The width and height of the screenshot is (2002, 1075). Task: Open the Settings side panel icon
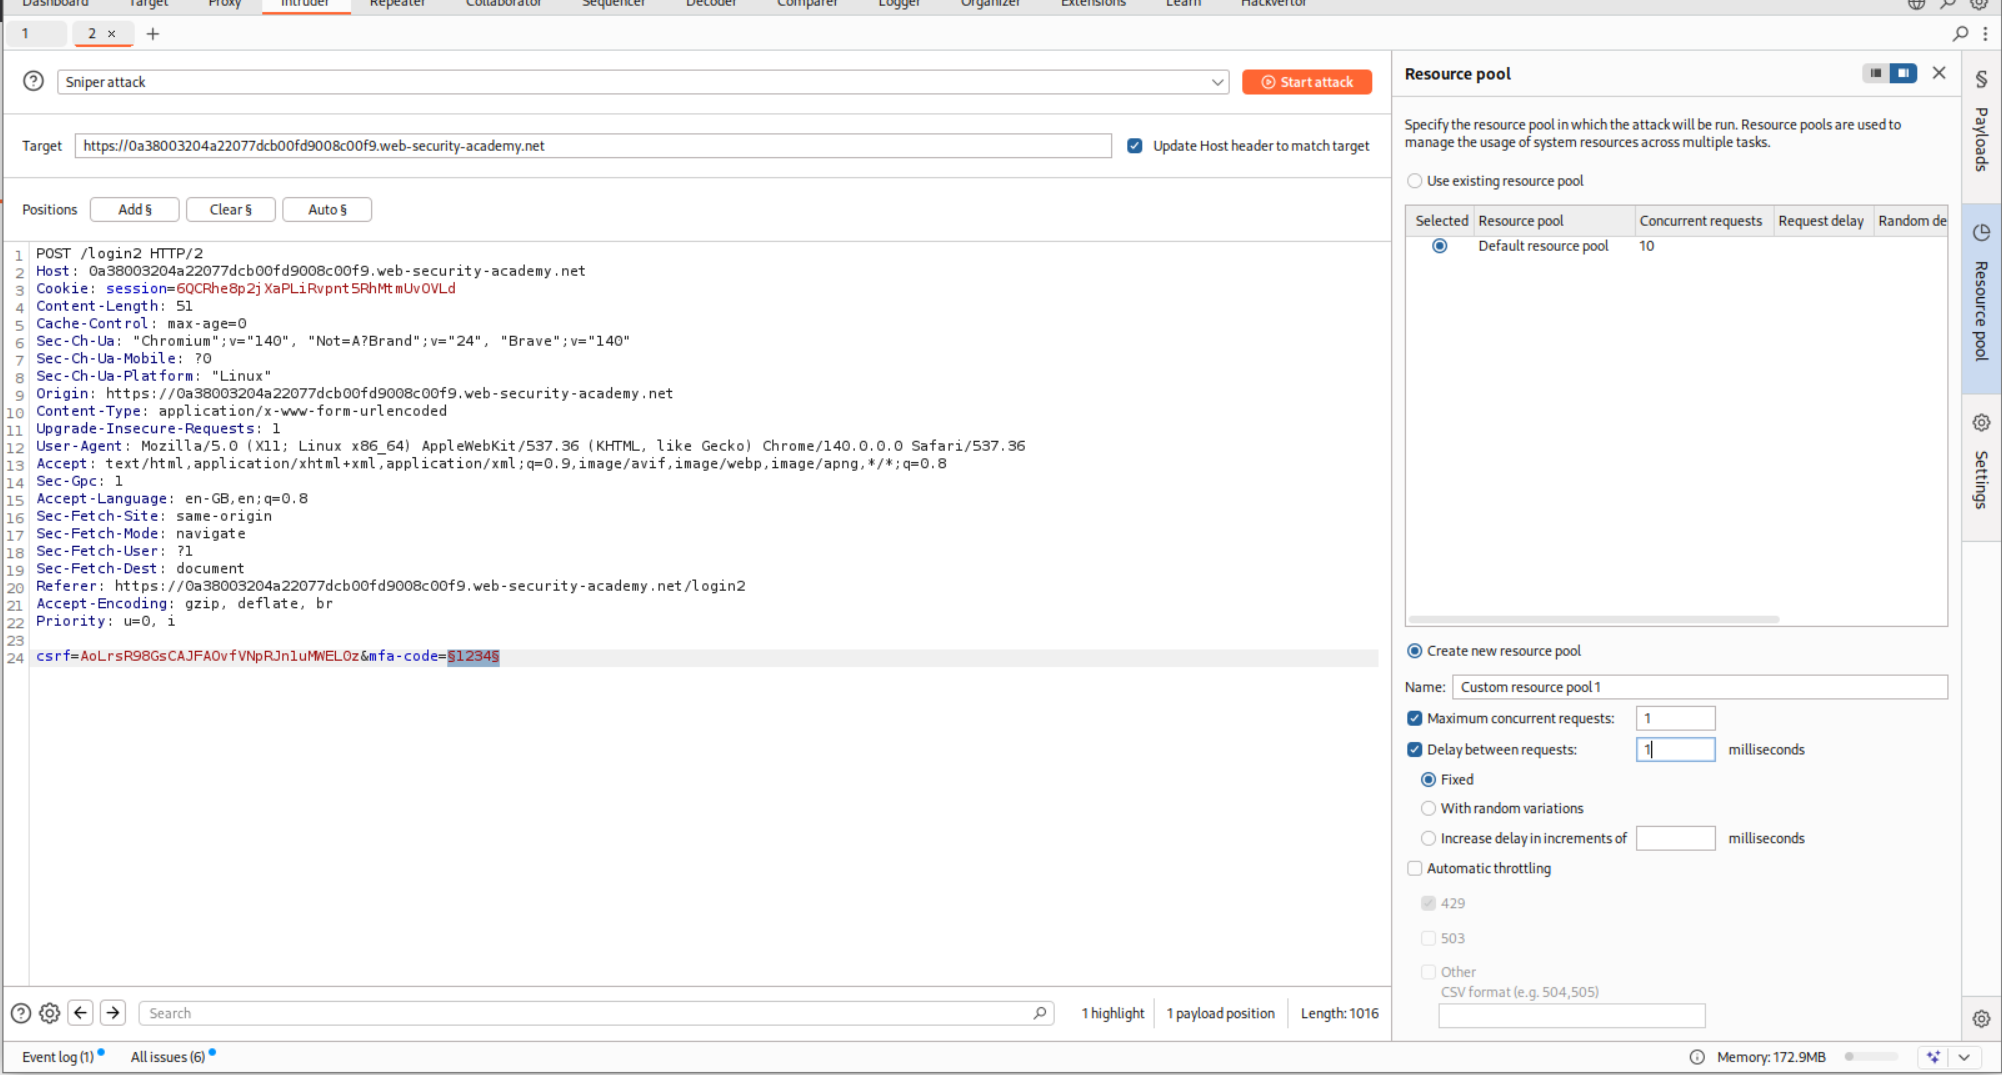tap(1981, 423)
